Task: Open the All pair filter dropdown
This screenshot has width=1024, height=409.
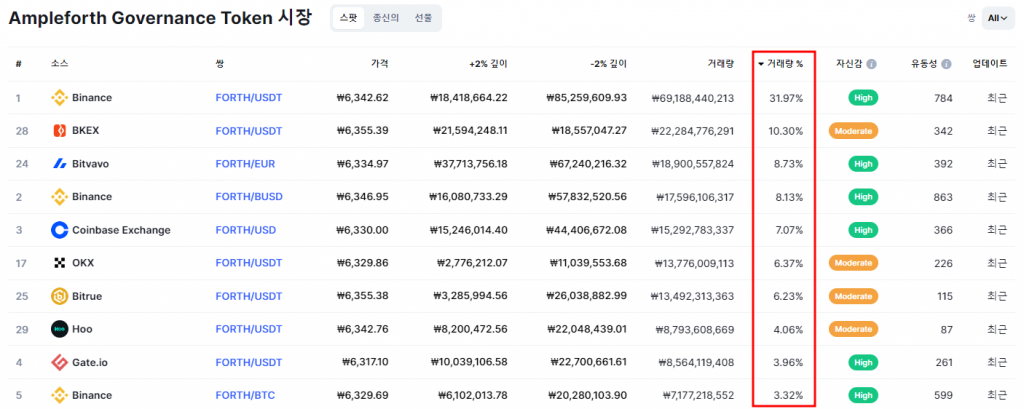Action: point(998,18)
